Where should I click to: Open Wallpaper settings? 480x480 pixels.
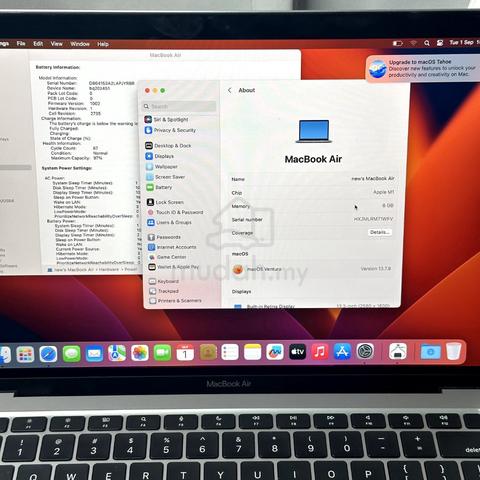tap(162, 167)
